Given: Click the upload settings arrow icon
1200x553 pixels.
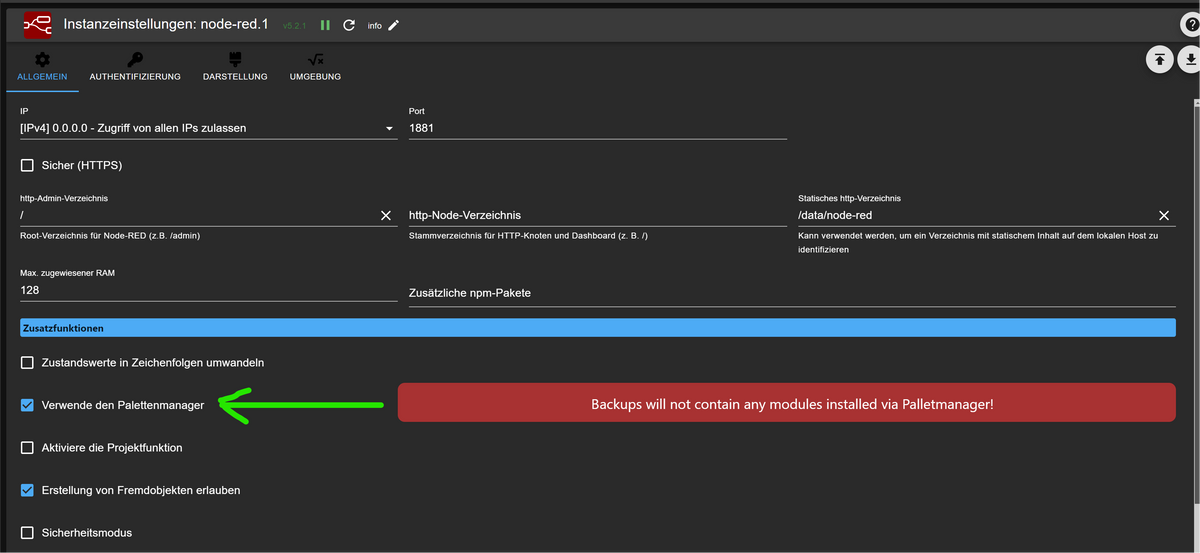Looking at the screenshot, I should click(1159, 59).
